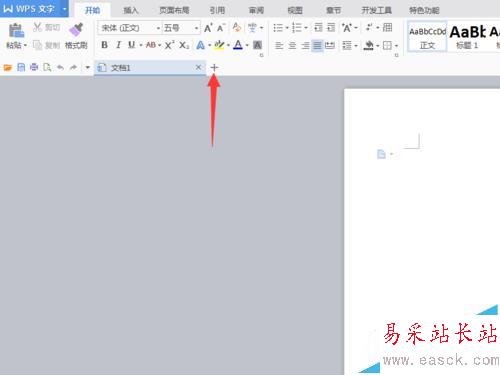
Task: Apply superscript formatting
Action: point(169,45)
